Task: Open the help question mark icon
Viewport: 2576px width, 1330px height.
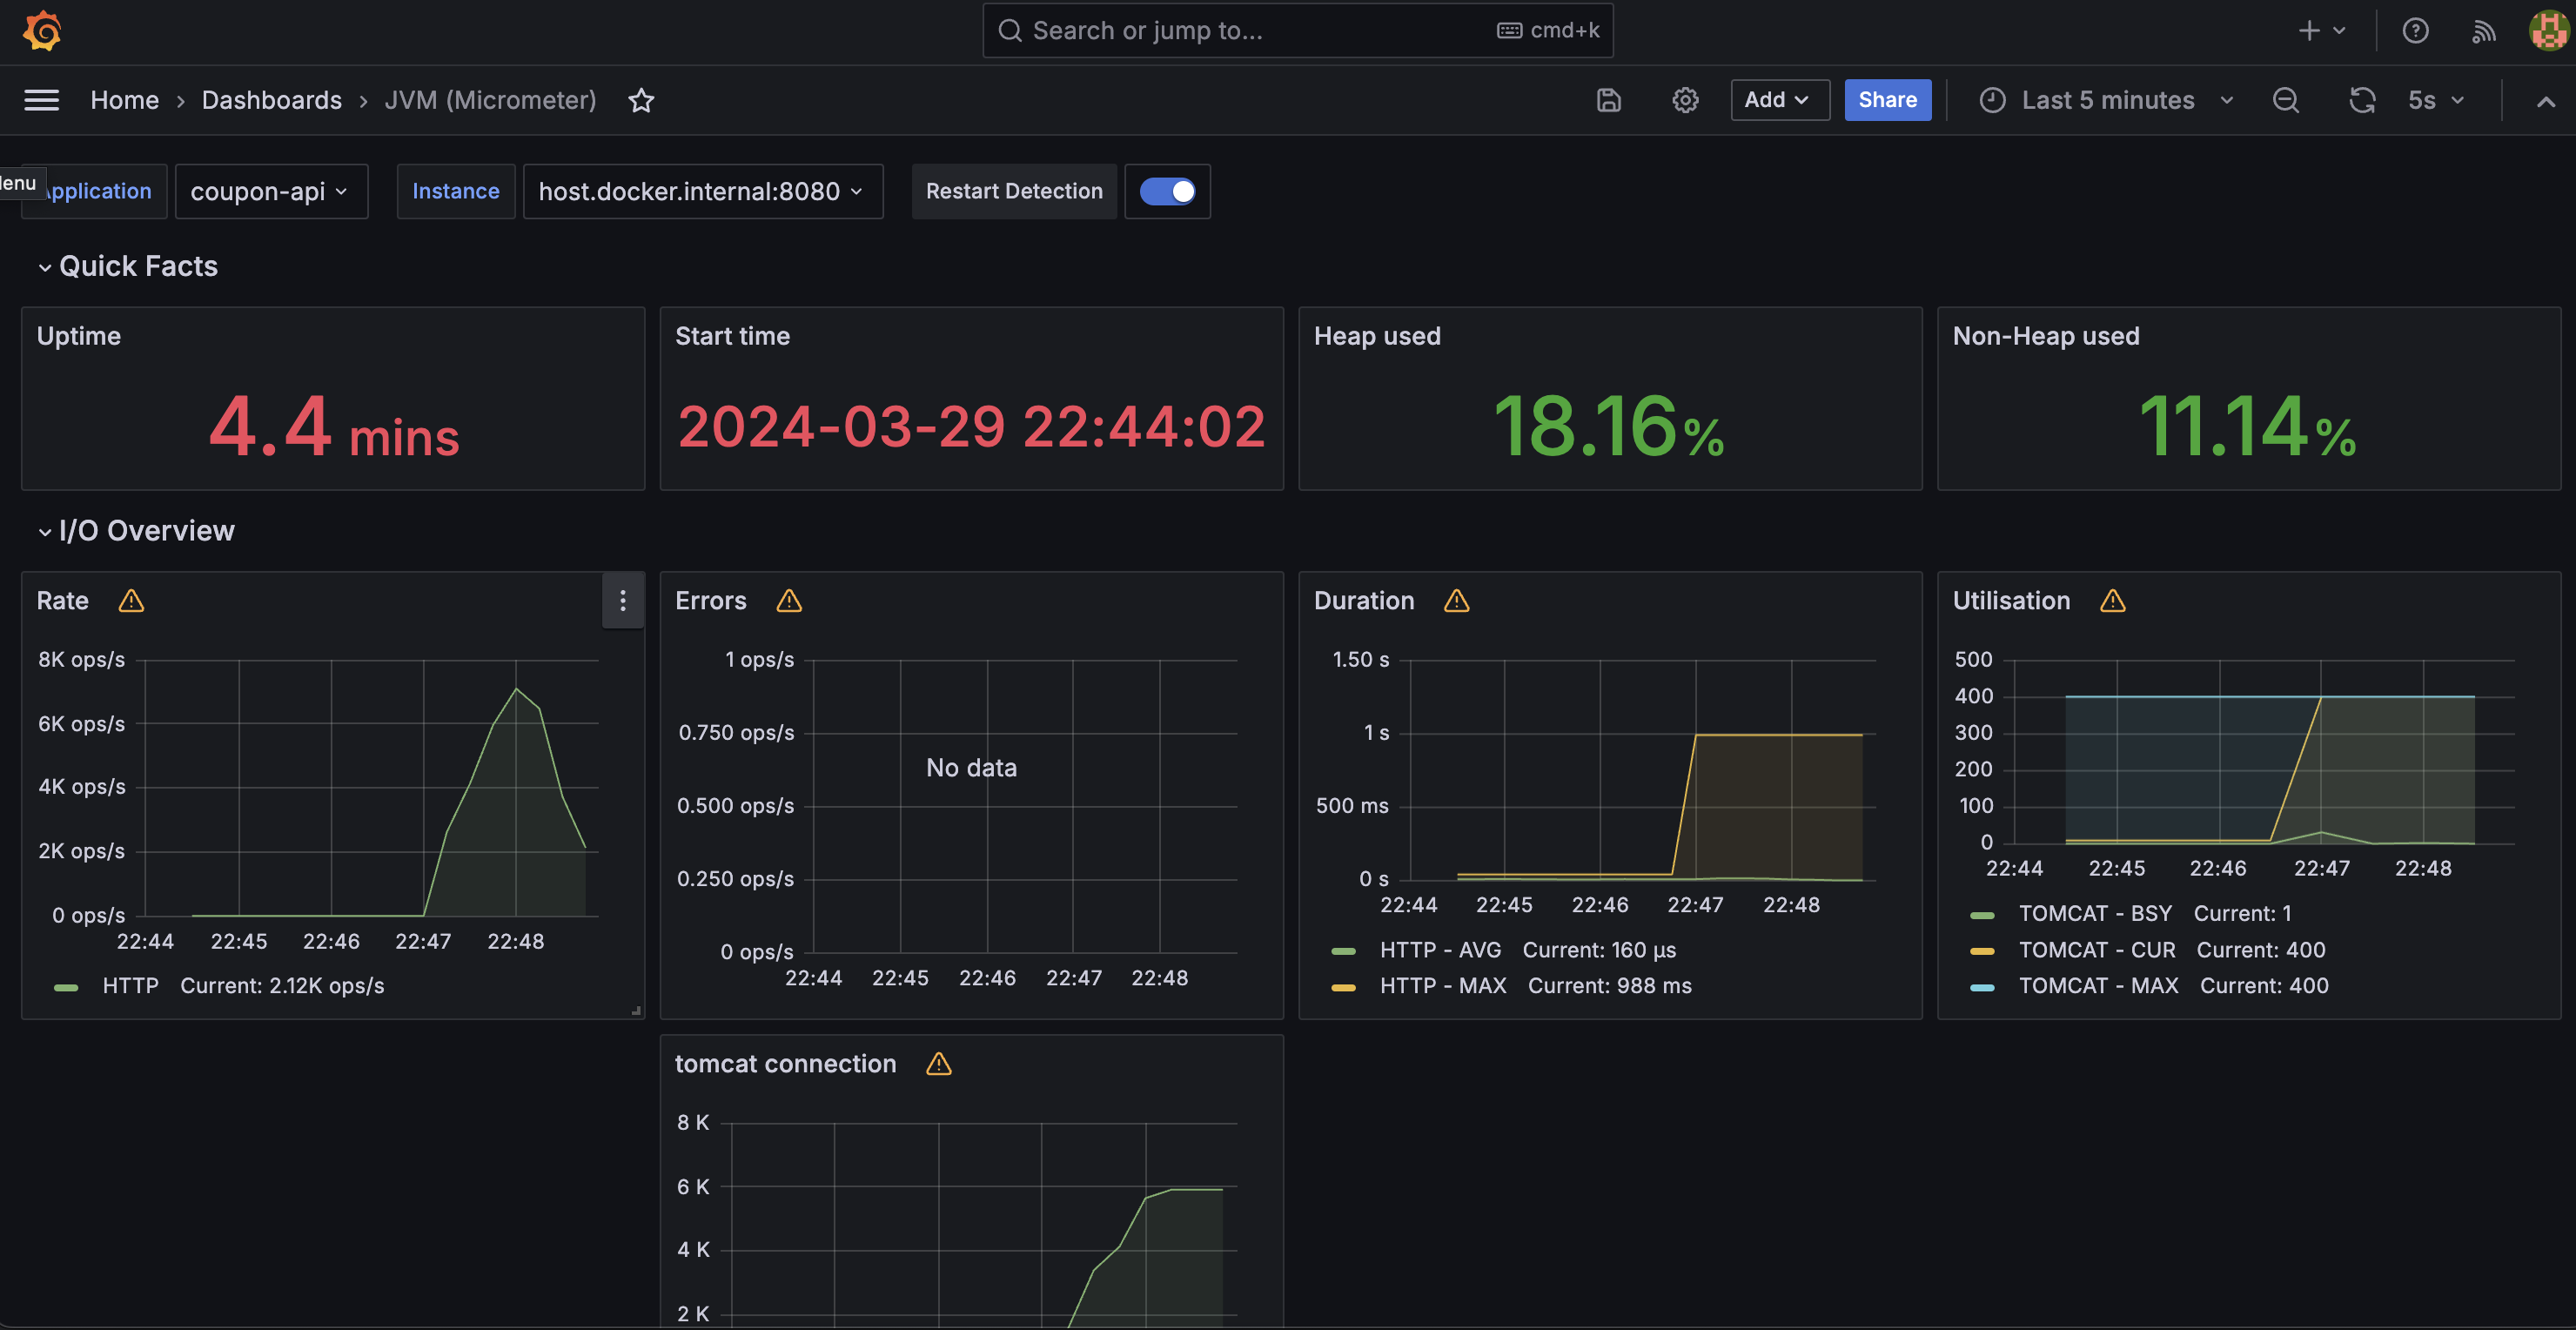Action: (x=2415, y=30)
